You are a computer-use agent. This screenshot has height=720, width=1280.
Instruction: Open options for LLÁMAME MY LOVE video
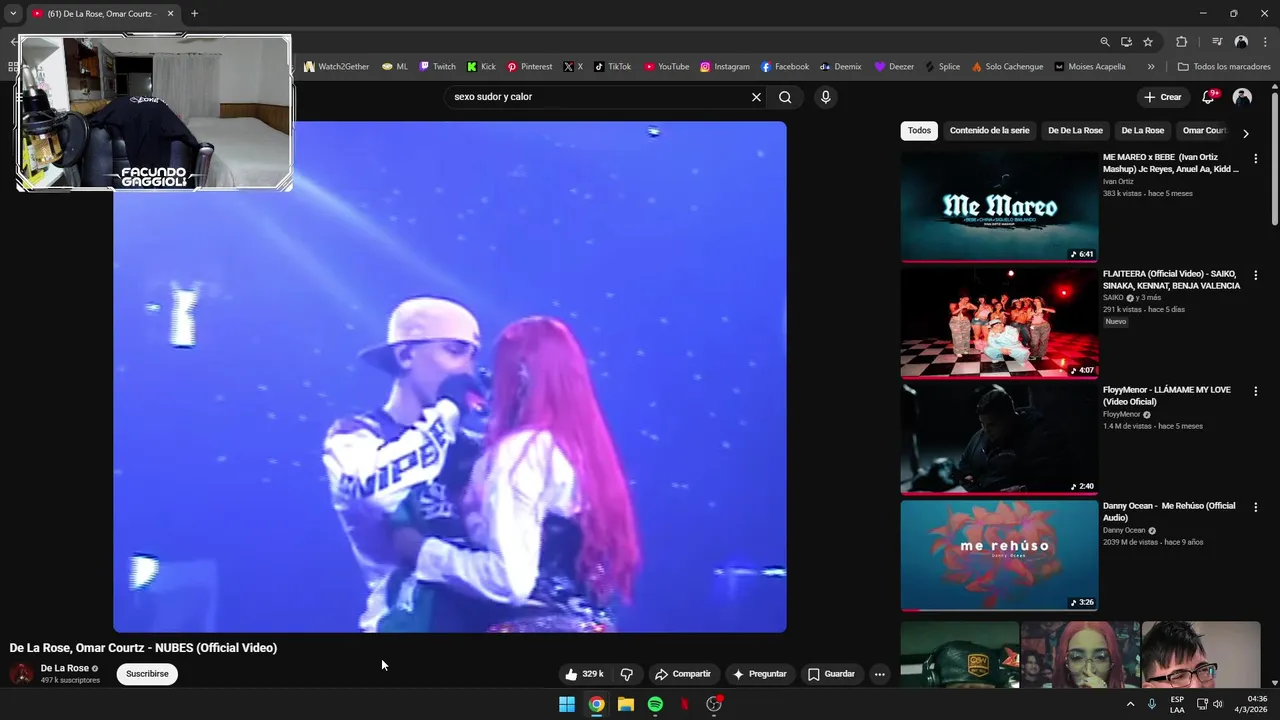[1256, 391]
